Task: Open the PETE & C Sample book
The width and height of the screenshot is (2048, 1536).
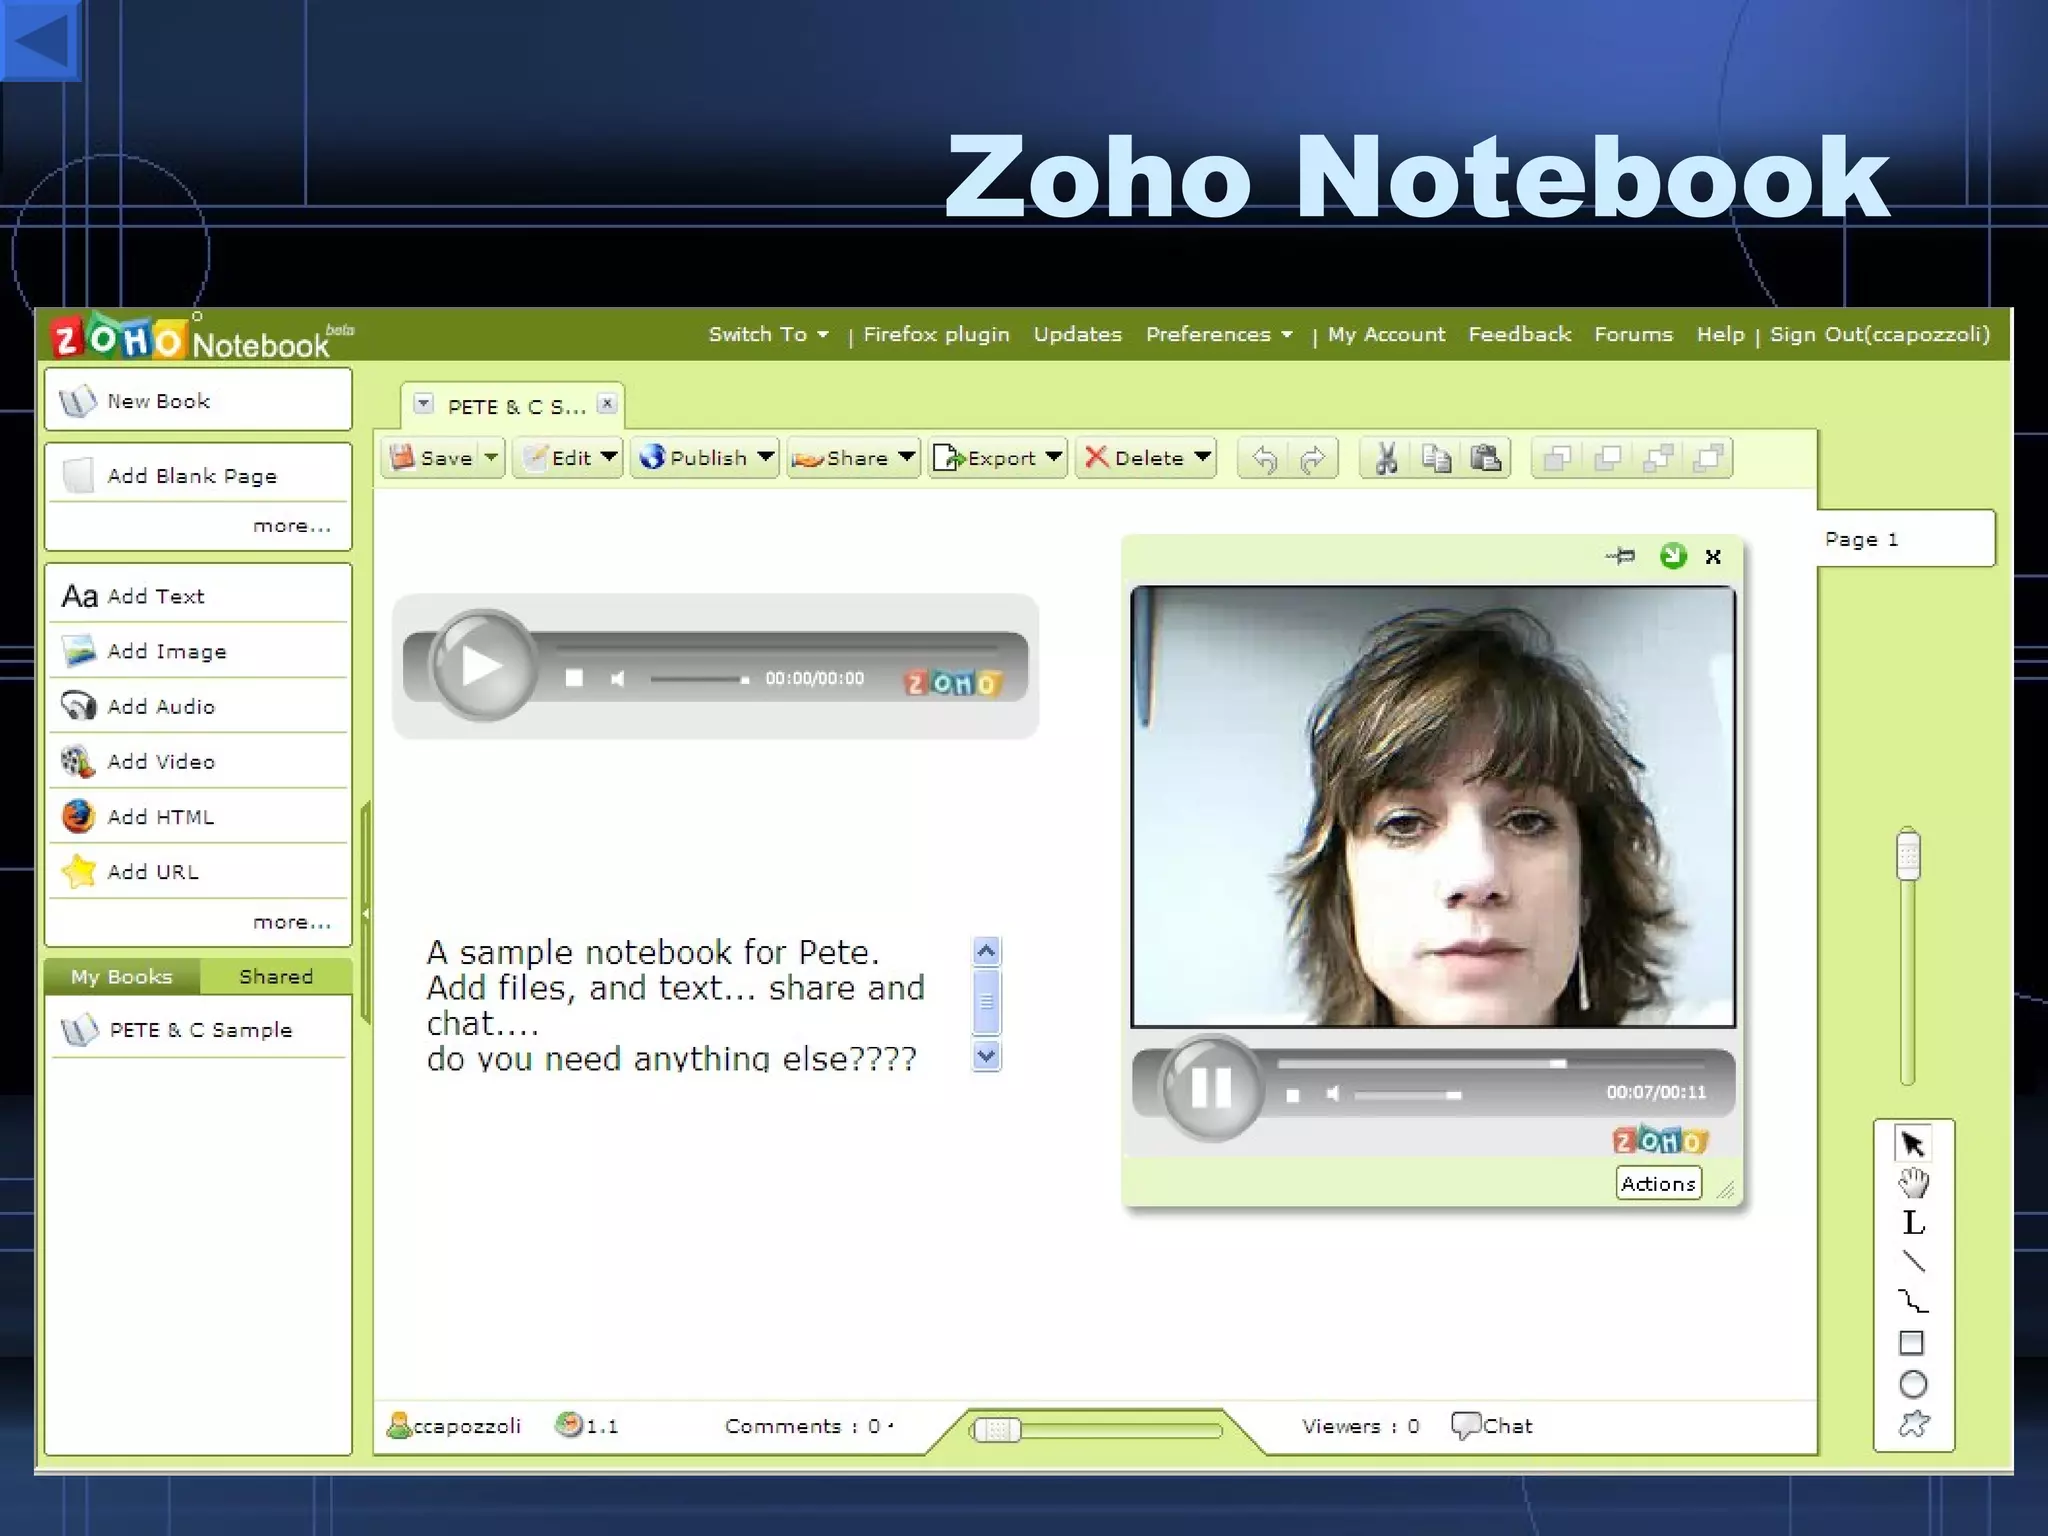Action: point(198,1030)
